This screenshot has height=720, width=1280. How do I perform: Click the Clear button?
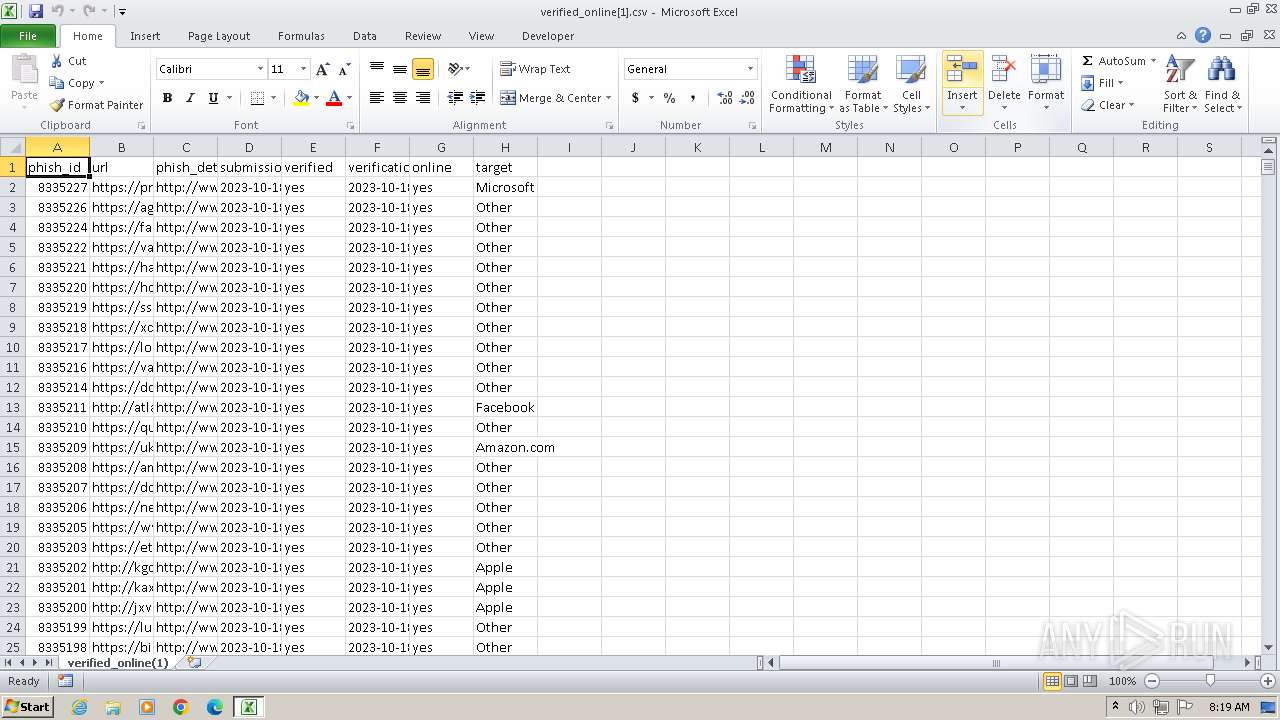pos(1103,105)
